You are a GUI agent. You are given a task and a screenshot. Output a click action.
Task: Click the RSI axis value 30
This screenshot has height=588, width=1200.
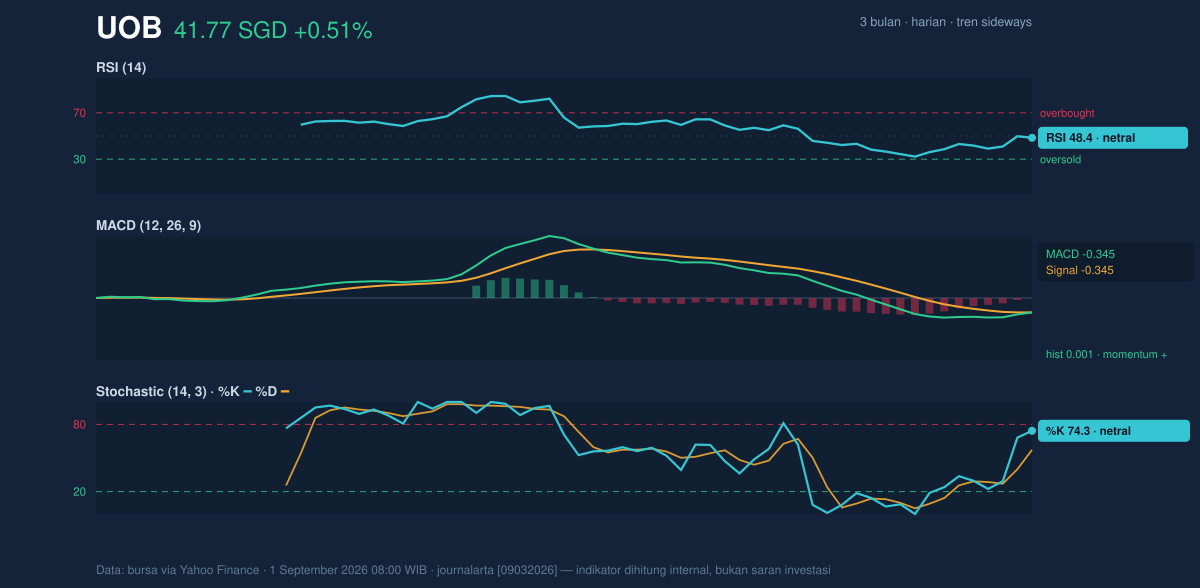click(x=79, y=159)
